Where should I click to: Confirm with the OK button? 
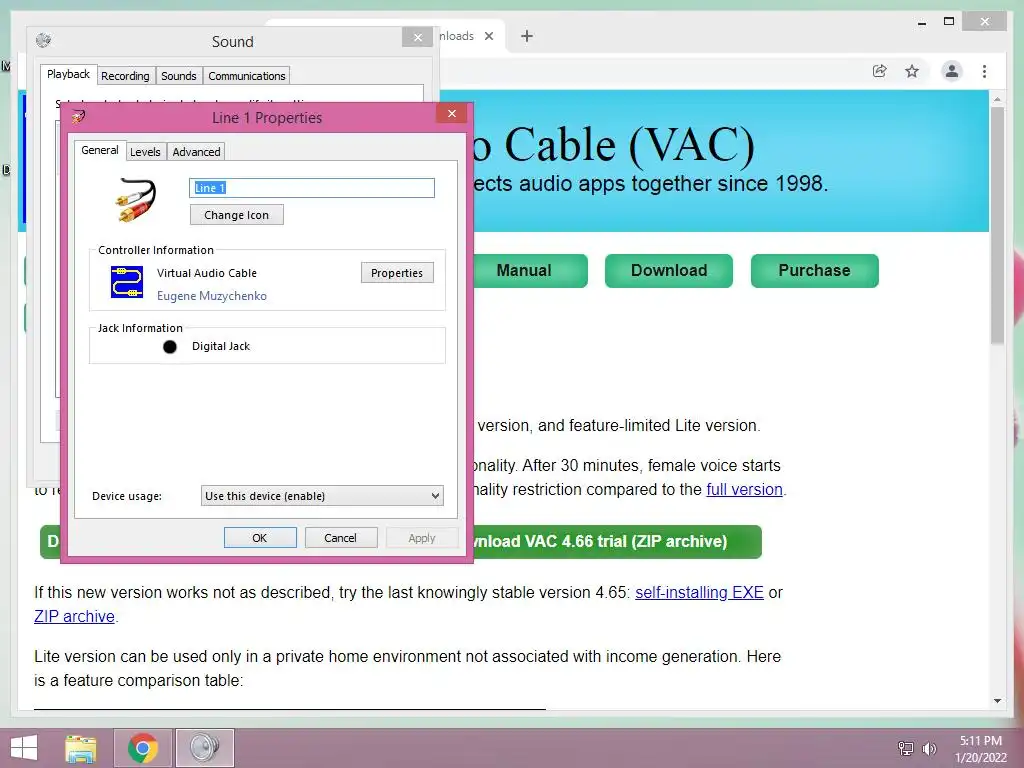[x=260, y=537]
